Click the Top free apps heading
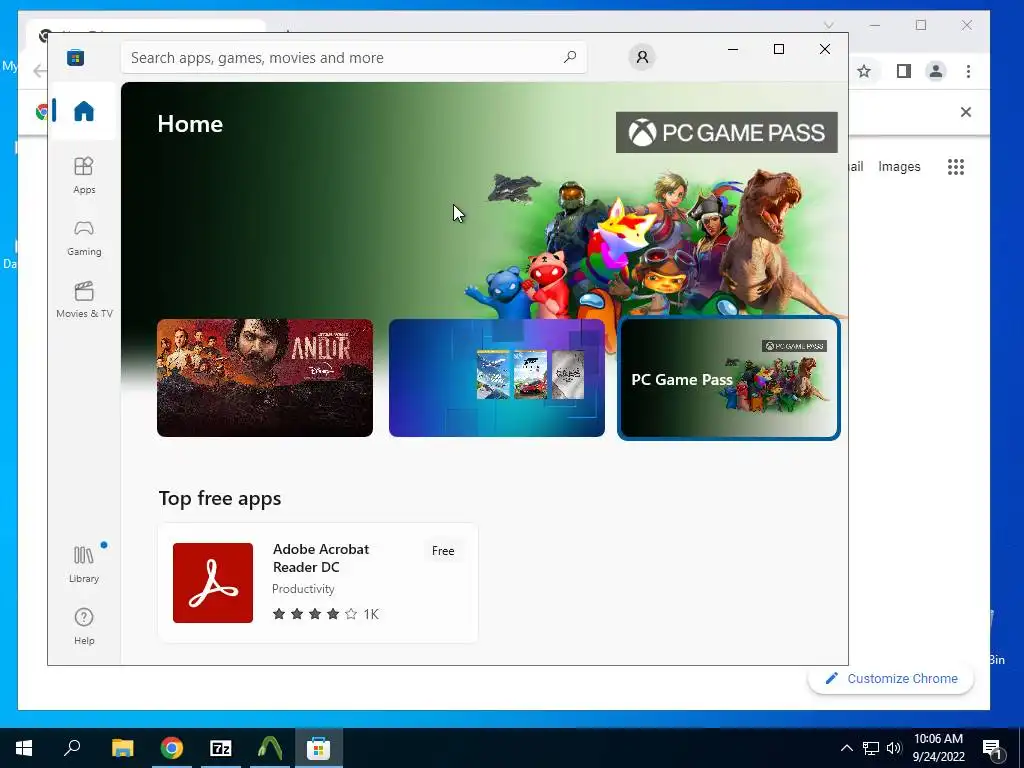 220,498
